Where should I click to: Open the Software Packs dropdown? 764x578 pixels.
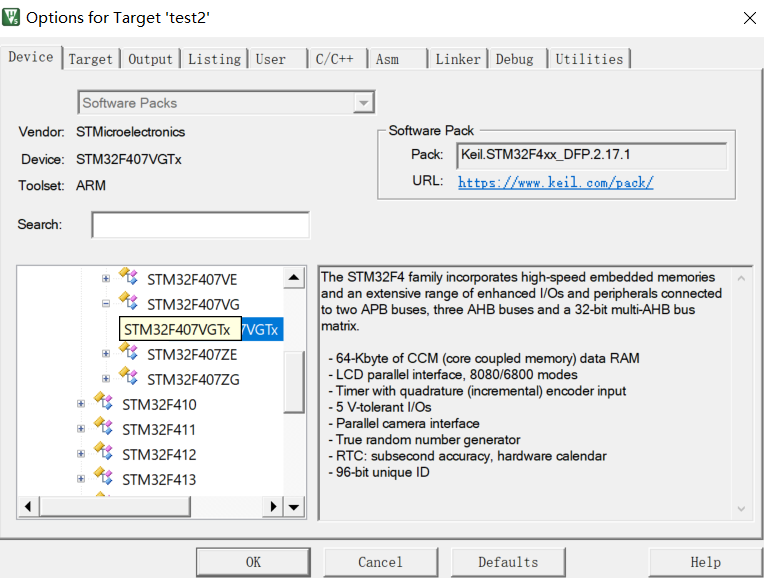coord(363,103)
